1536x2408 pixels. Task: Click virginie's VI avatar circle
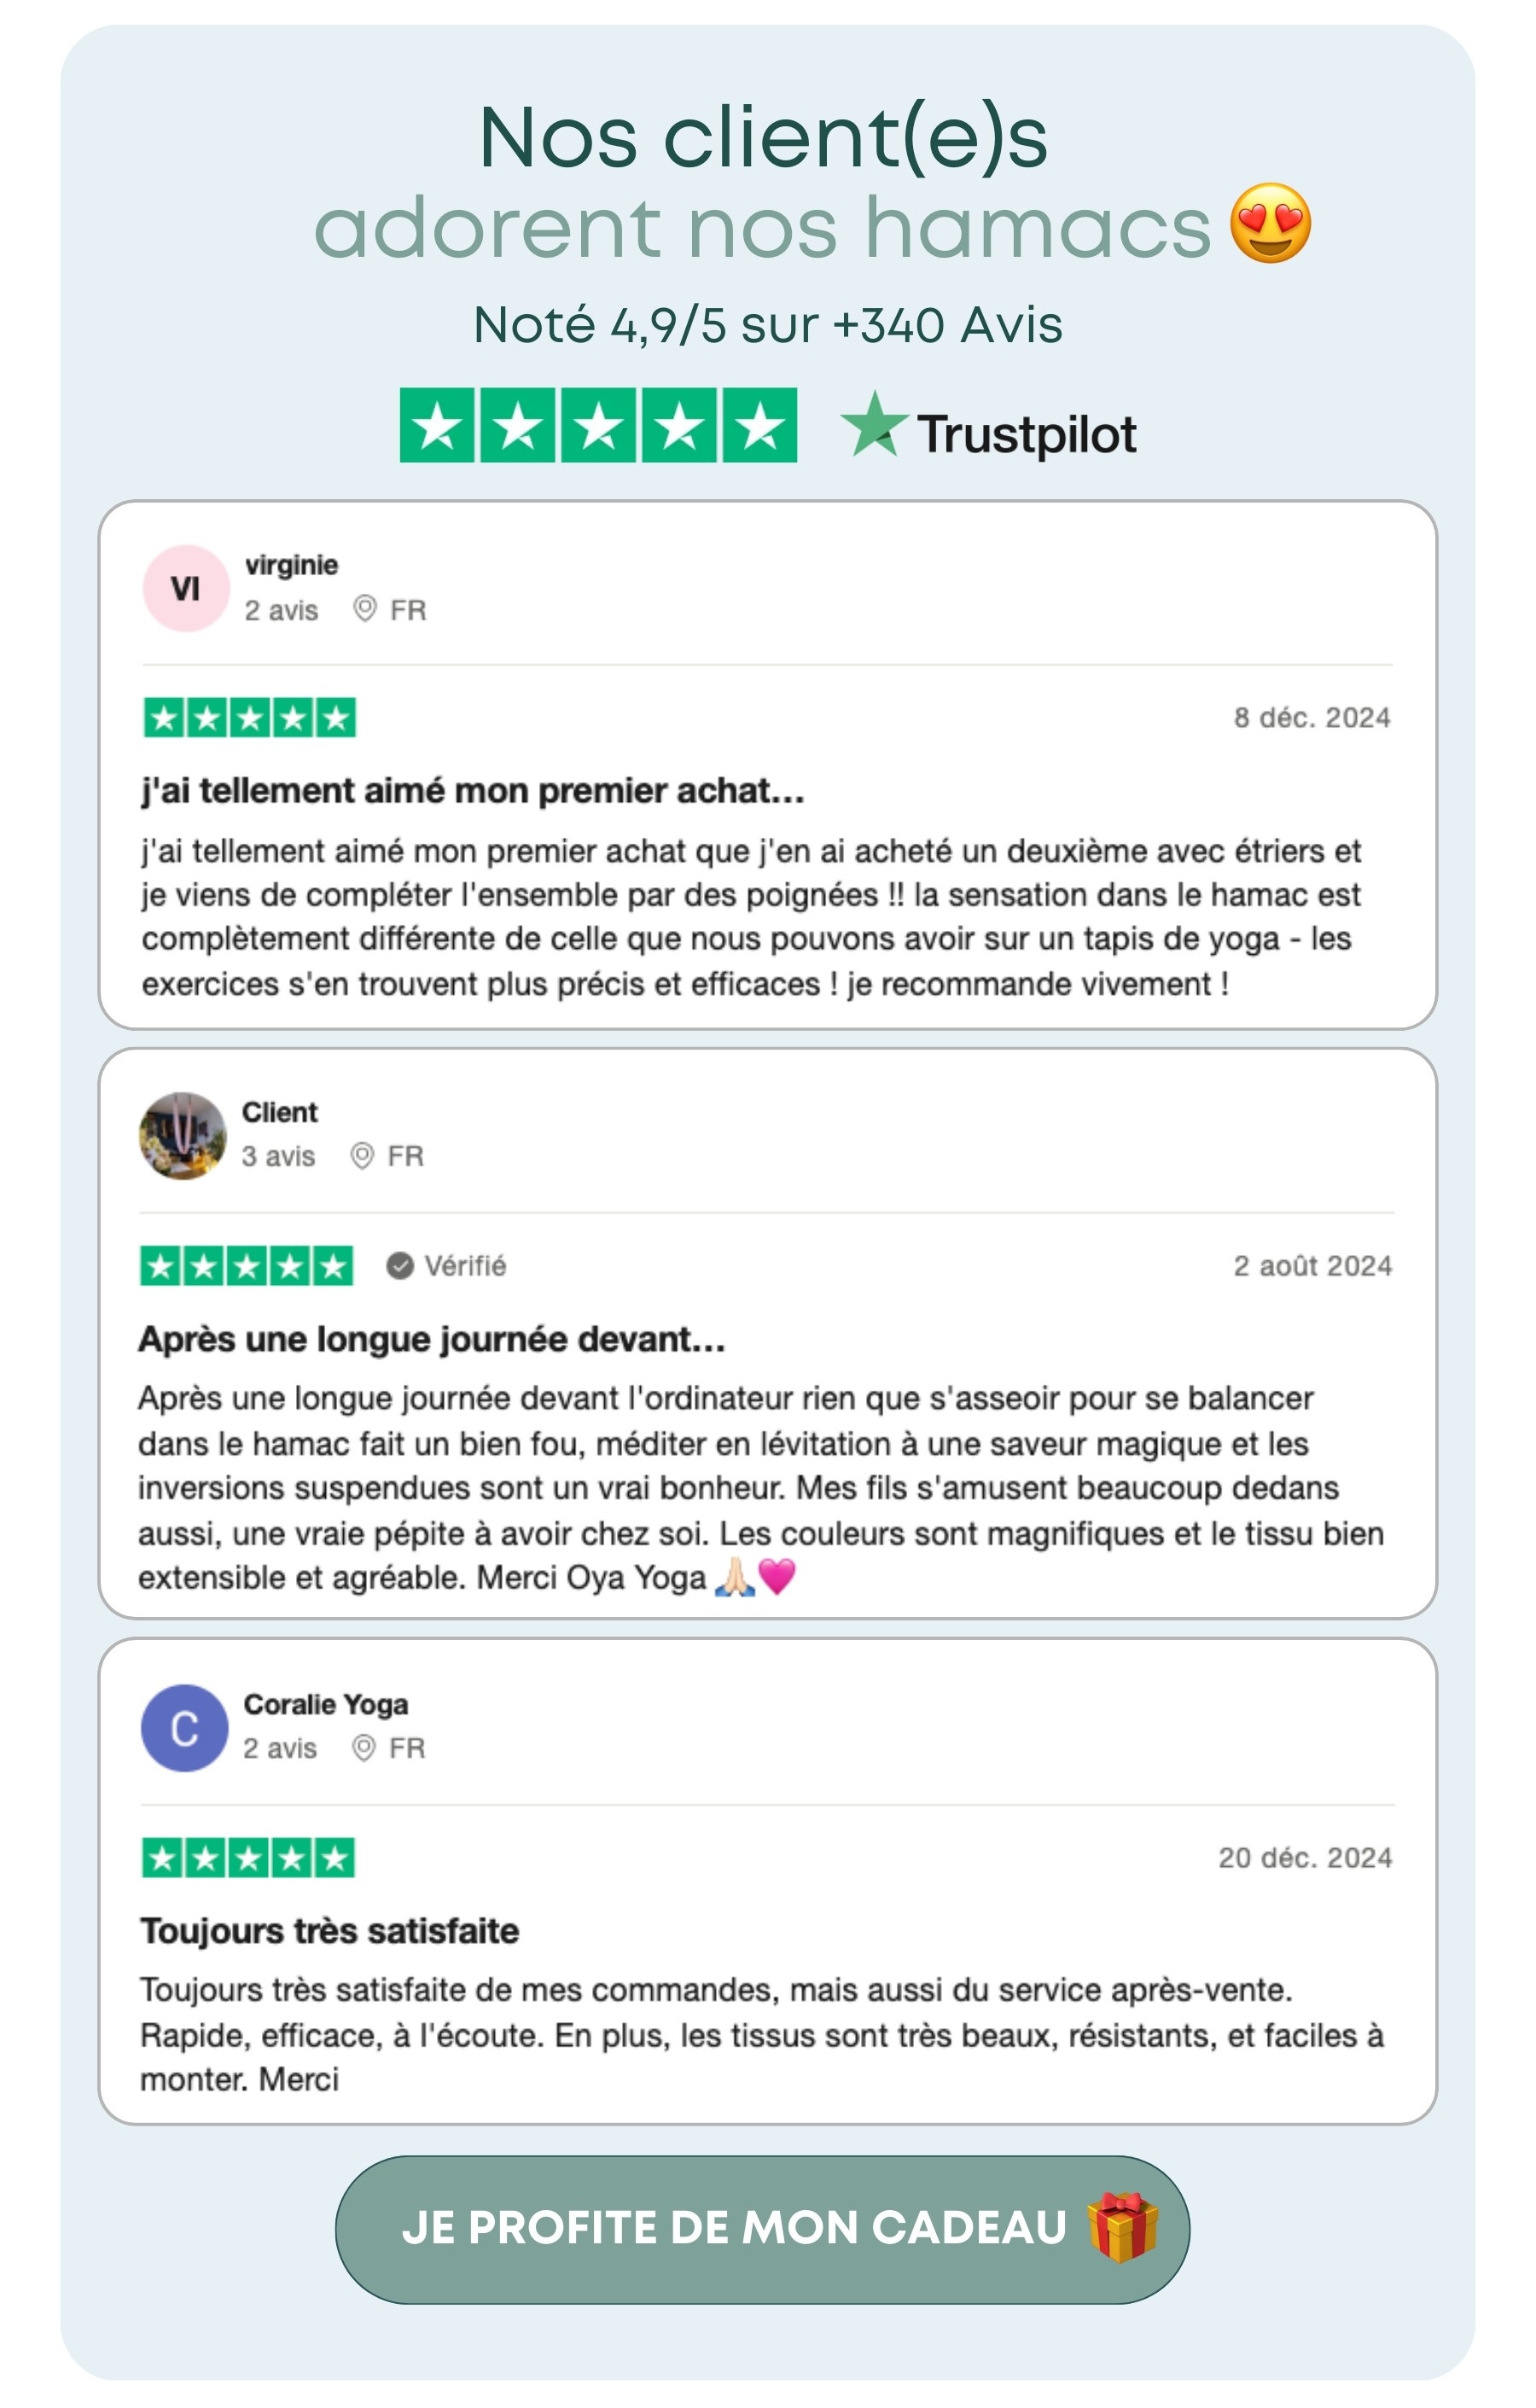186,588
